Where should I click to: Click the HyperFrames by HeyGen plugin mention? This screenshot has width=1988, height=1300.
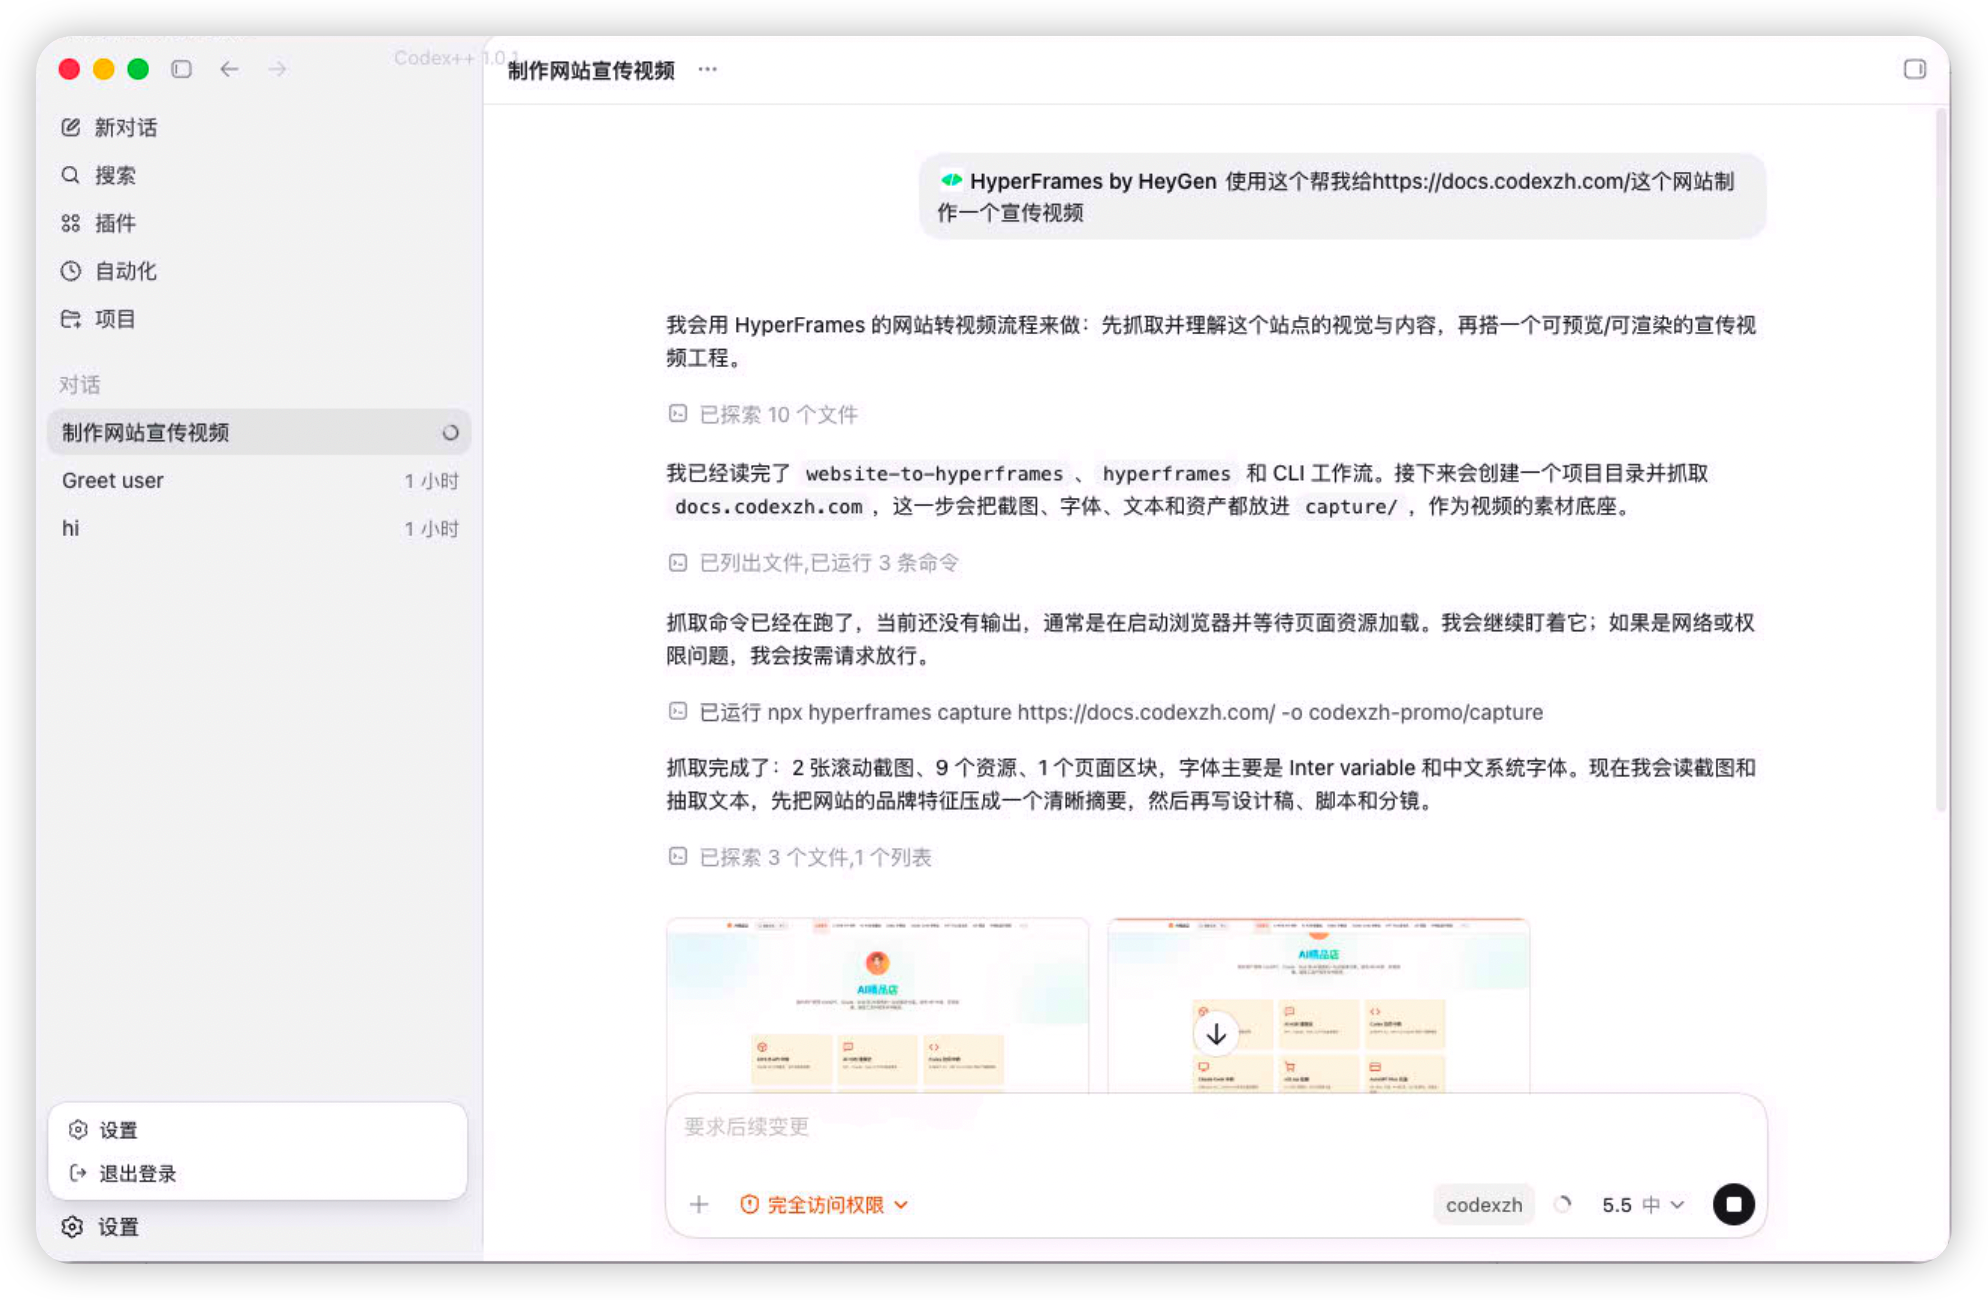point(1078,181)
